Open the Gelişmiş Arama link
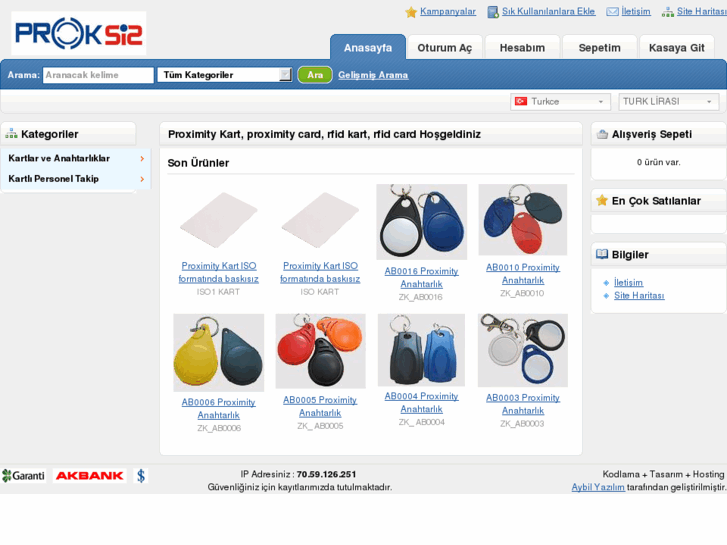Screen dimensions: 727x545 coord(373,75)
